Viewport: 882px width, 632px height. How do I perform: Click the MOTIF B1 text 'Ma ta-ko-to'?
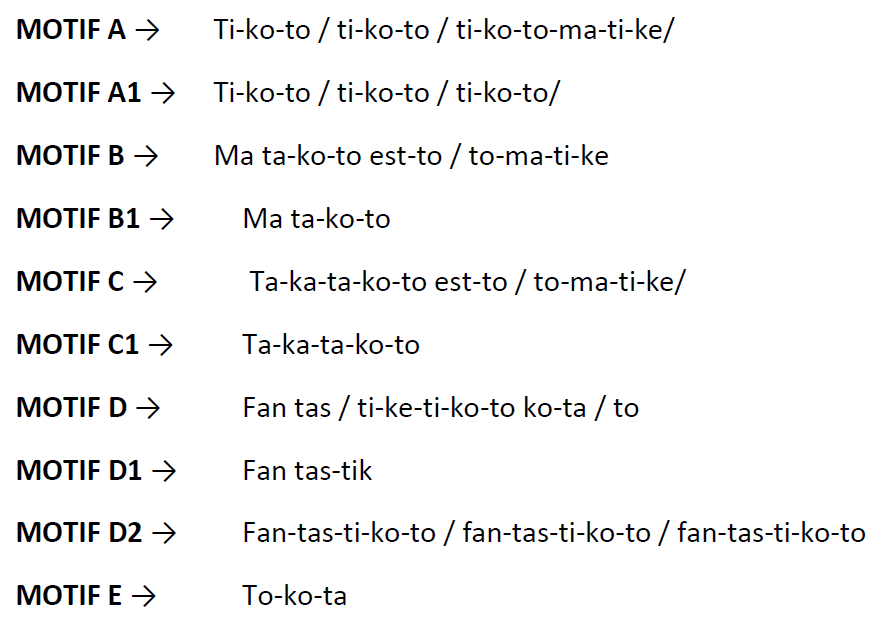coord(316,219)
